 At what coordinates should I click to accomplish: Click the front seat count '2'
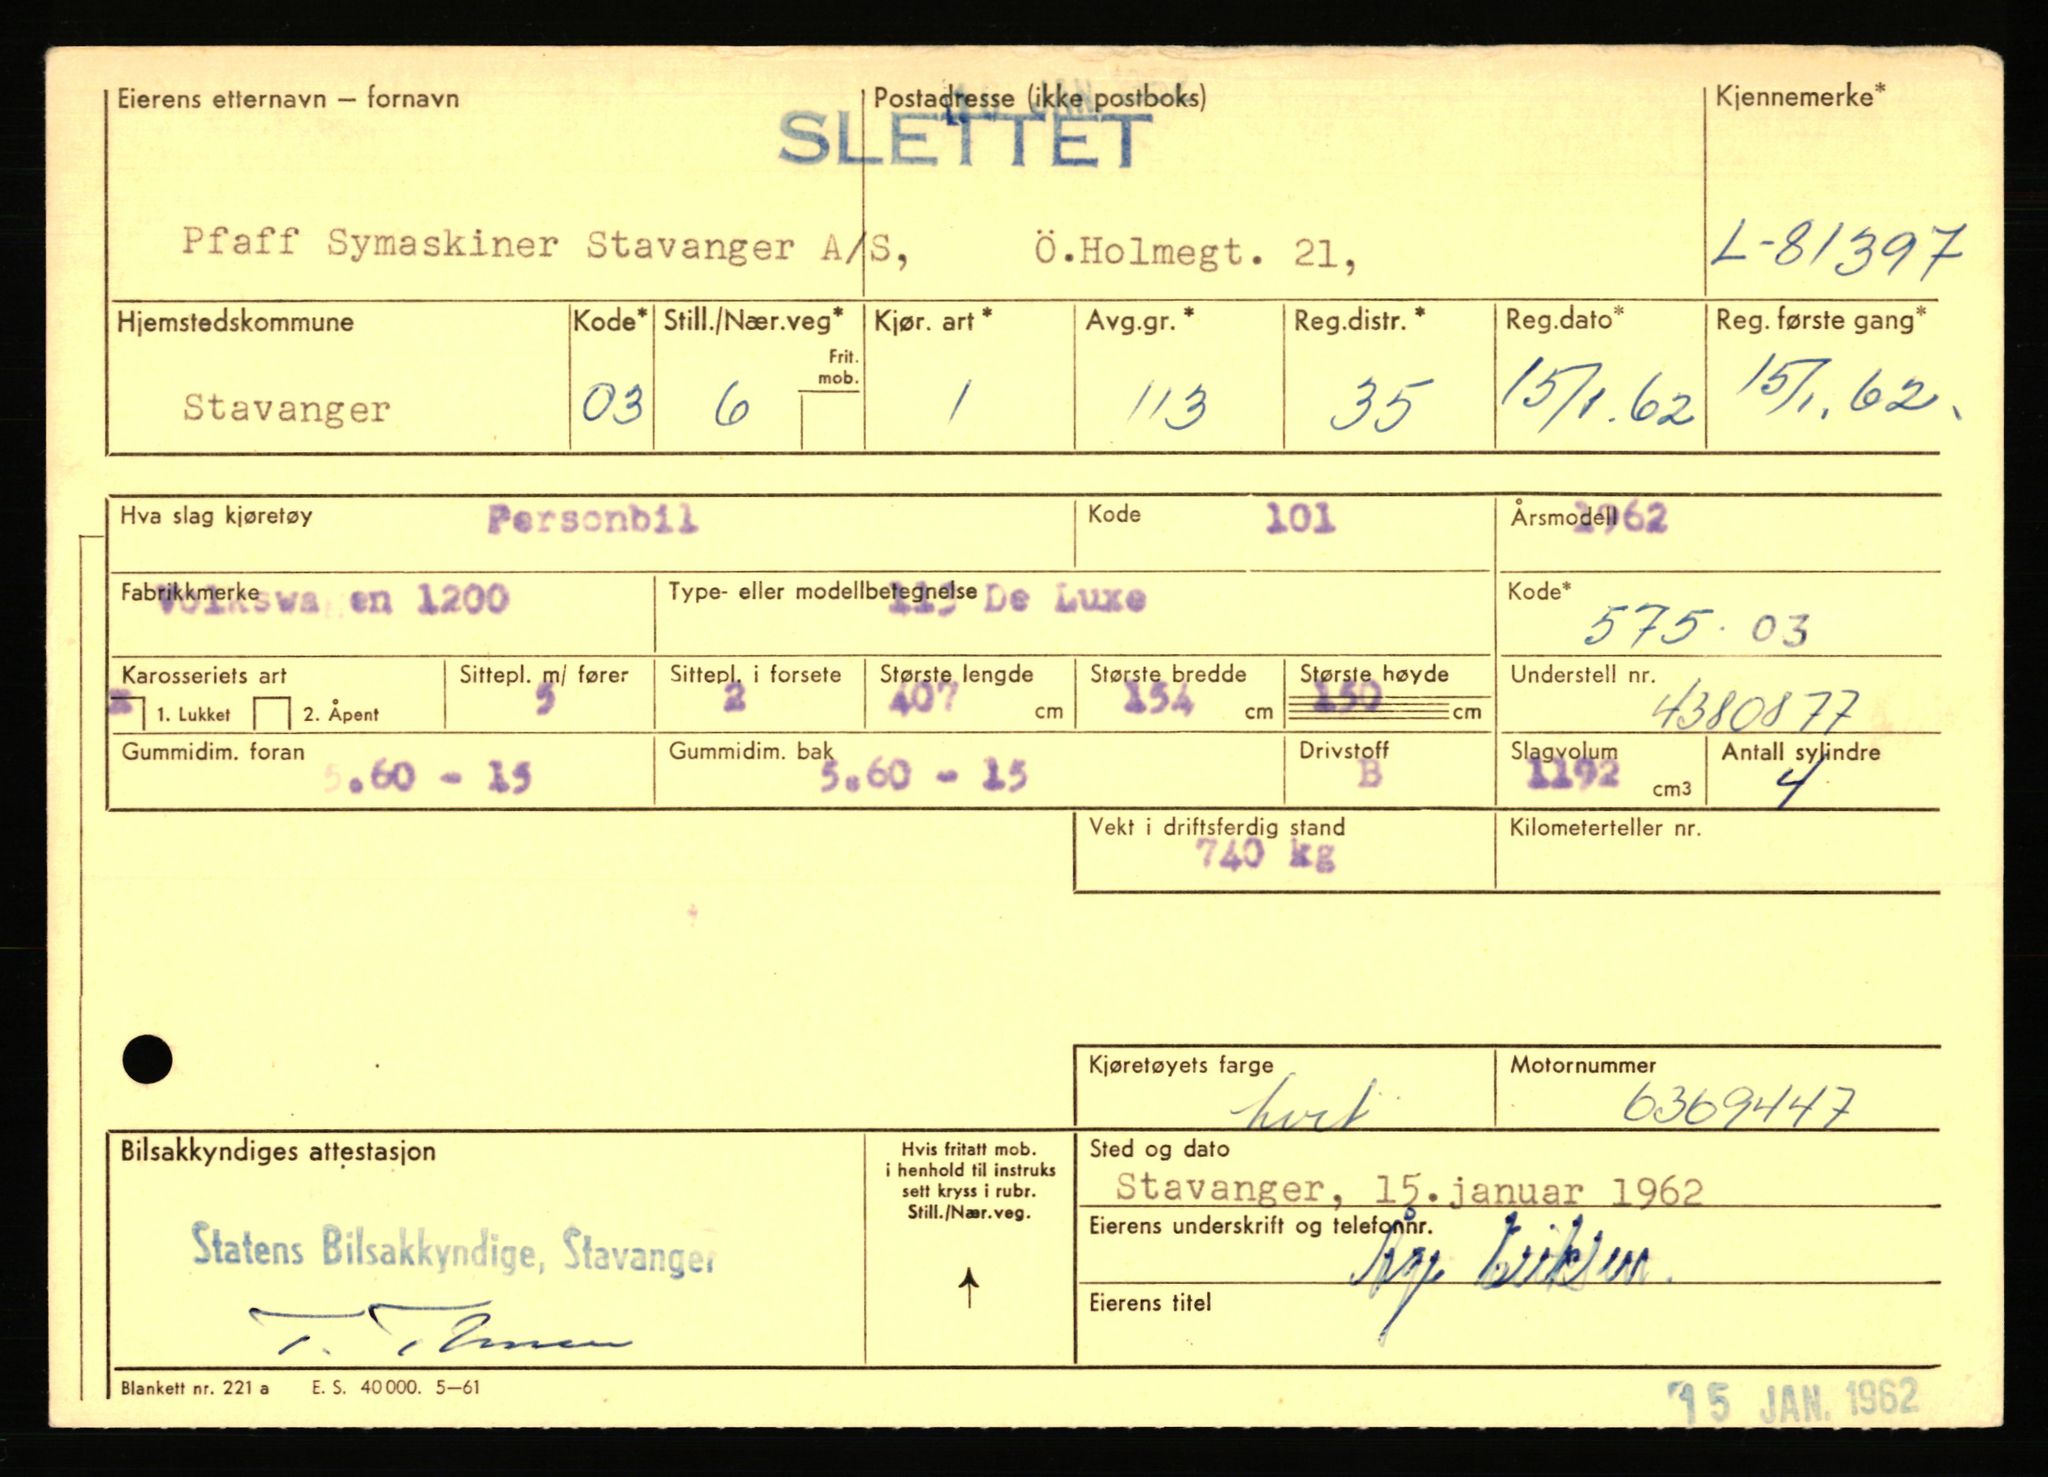click(x=734, y=697)
